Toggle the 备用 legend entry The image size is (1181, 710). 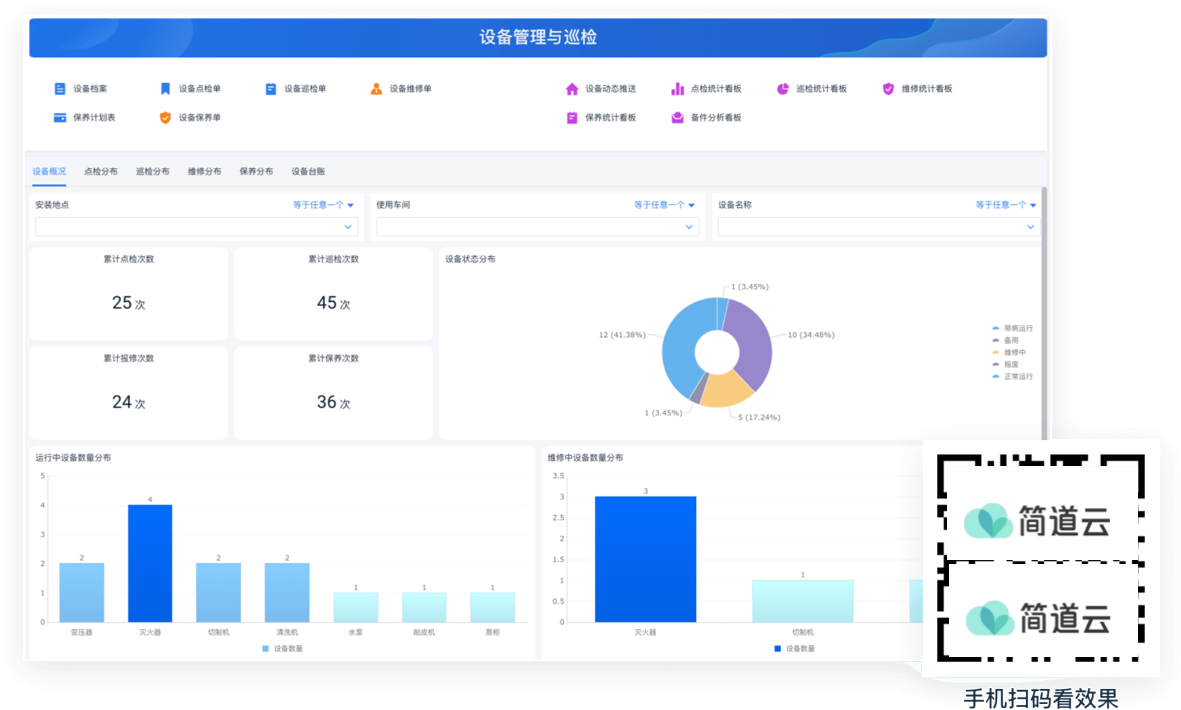(1006, 340)
